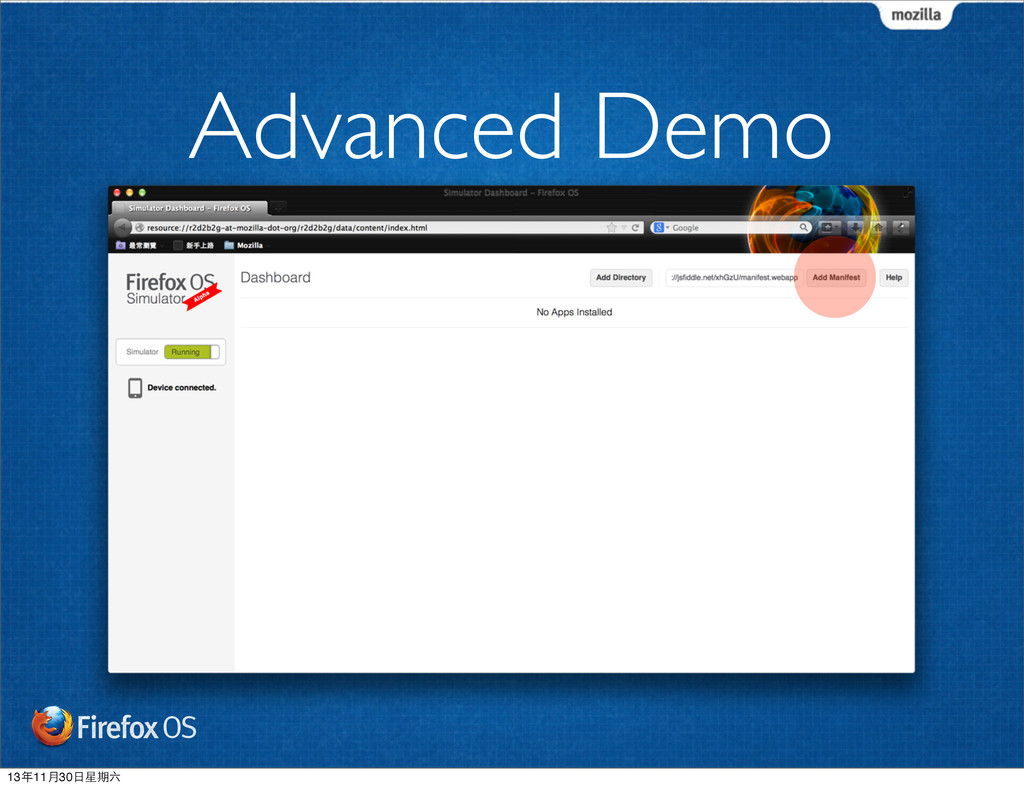Zoom the window with the green button
1024x788 pixels.
(142, 193)
